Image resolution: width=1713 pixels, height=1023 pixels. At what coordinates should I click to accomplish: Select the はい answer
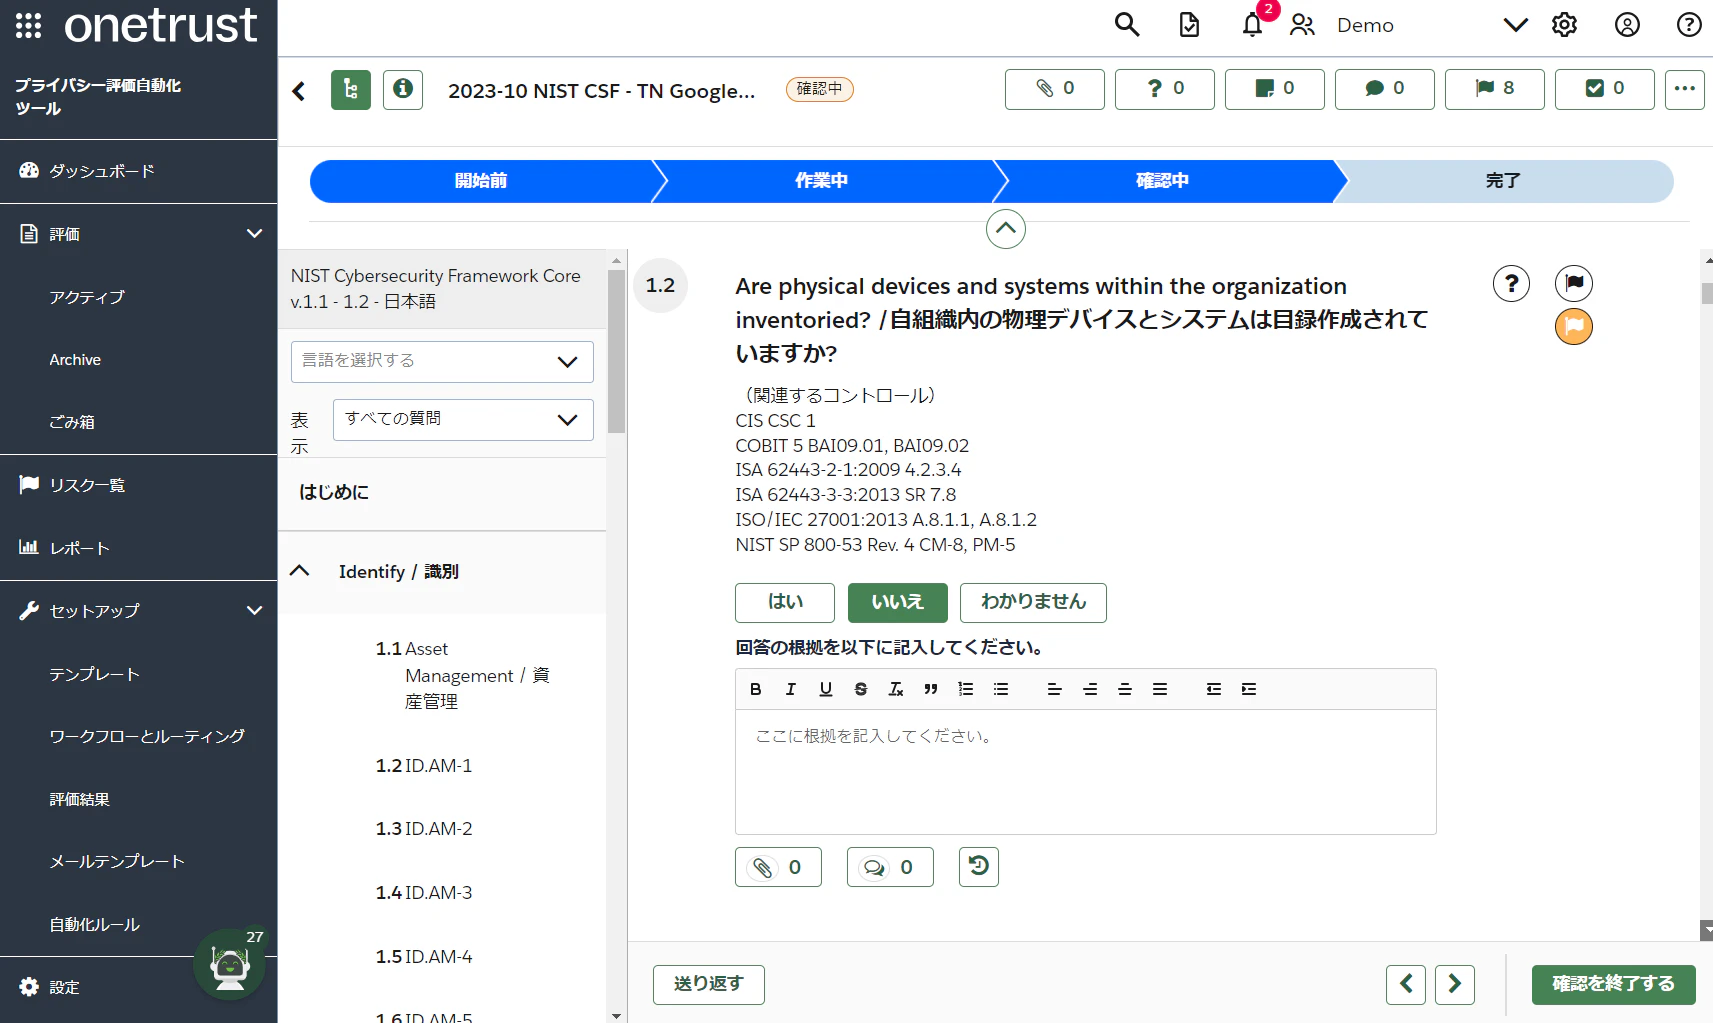click(785, 602)
